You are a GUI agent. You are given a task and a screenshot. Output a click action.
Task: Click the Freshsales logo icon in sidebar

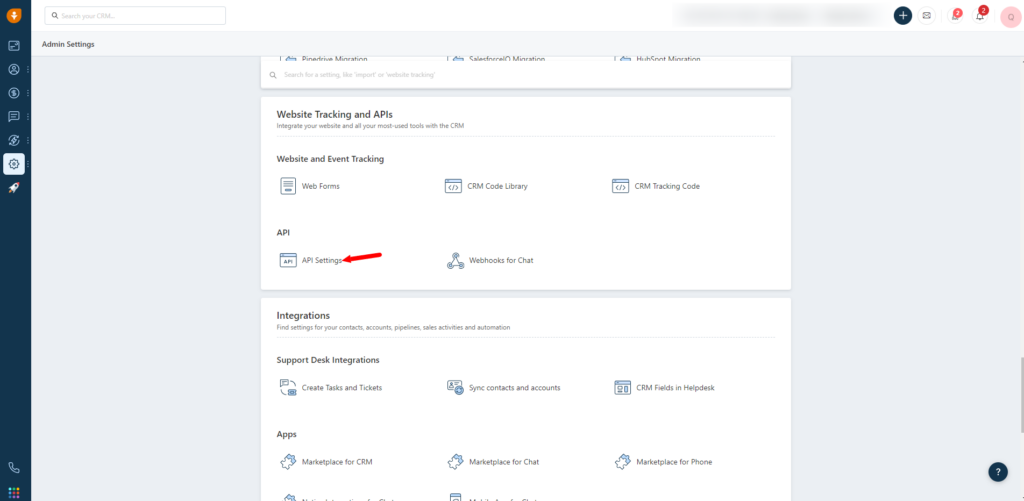pos(14,16)
